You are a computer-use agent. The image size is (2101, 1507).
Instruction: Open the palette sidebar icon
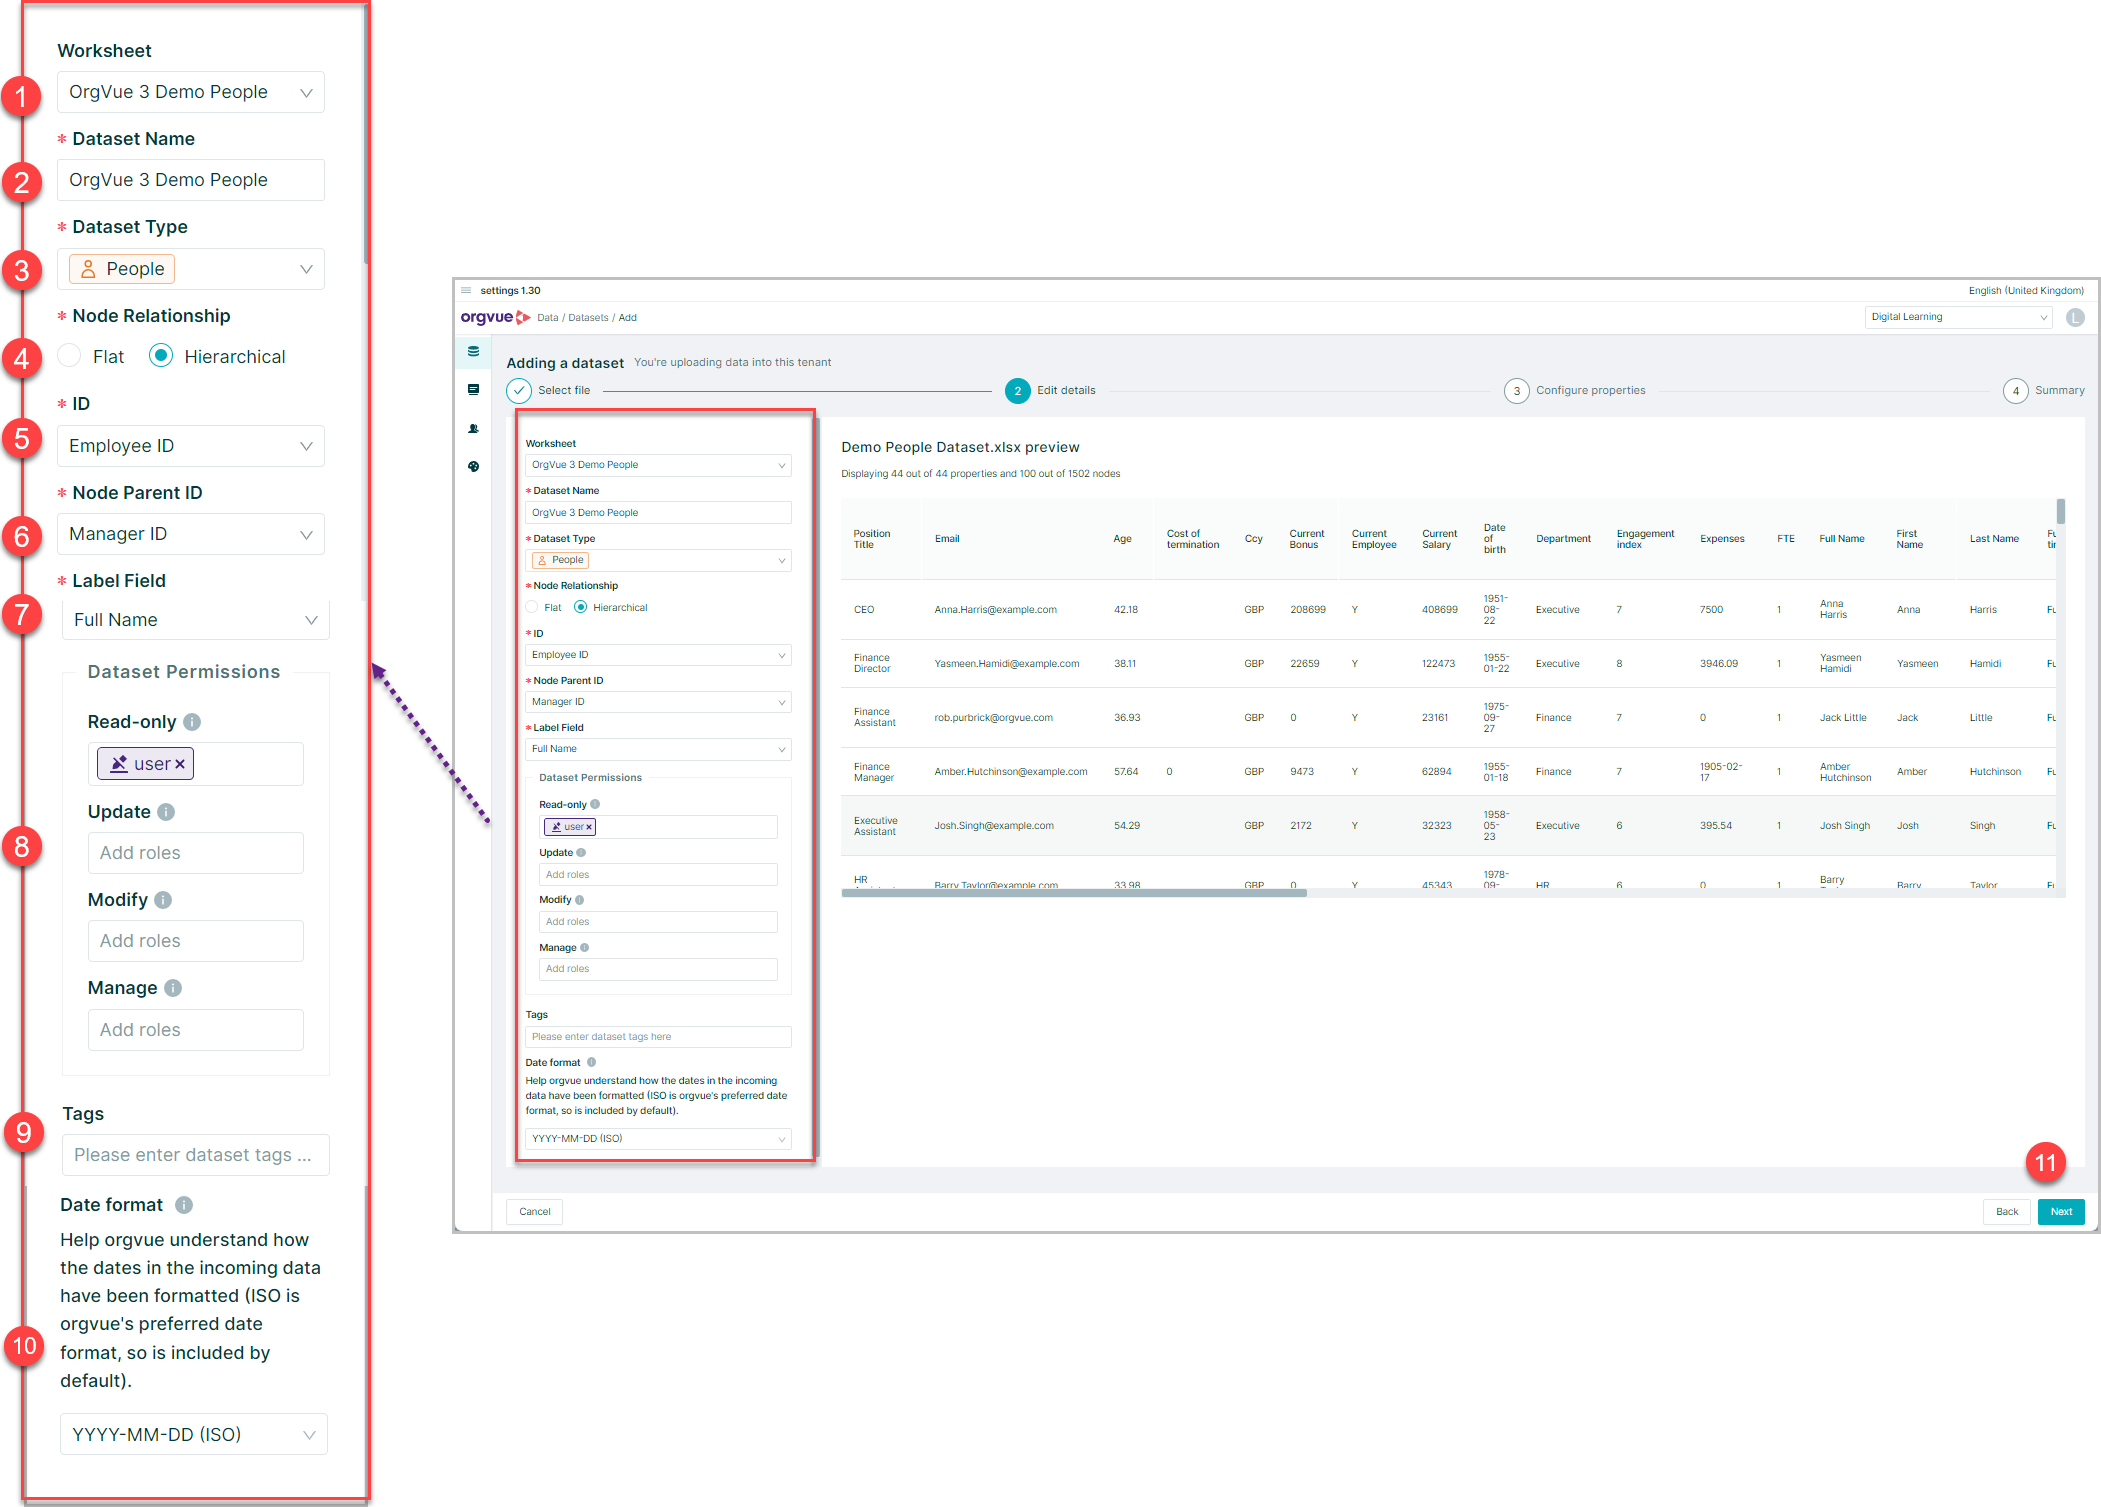tap(473, 467)
